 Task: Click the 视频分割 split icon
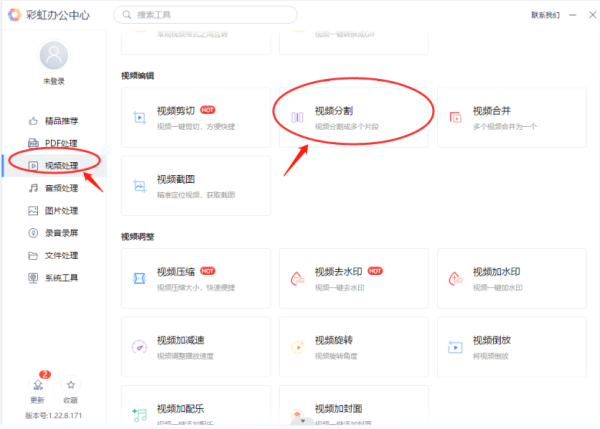click(297, 117)
